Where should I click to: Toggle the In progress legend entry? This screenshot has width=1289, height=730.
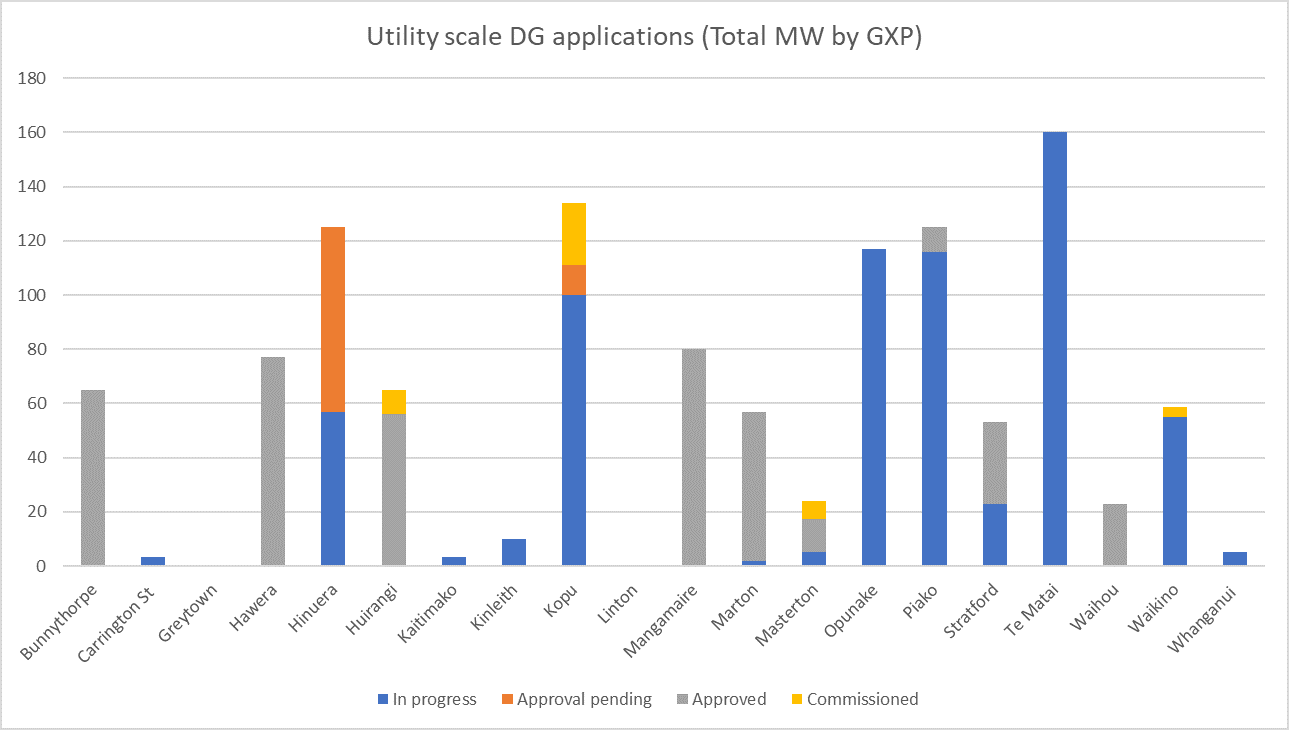click(437, 699)
